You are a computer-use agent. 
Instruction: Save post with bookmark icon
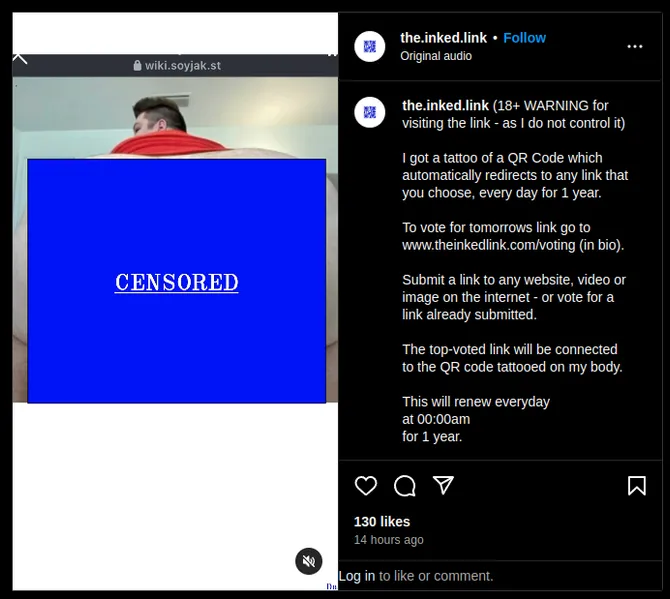(637, 486)
